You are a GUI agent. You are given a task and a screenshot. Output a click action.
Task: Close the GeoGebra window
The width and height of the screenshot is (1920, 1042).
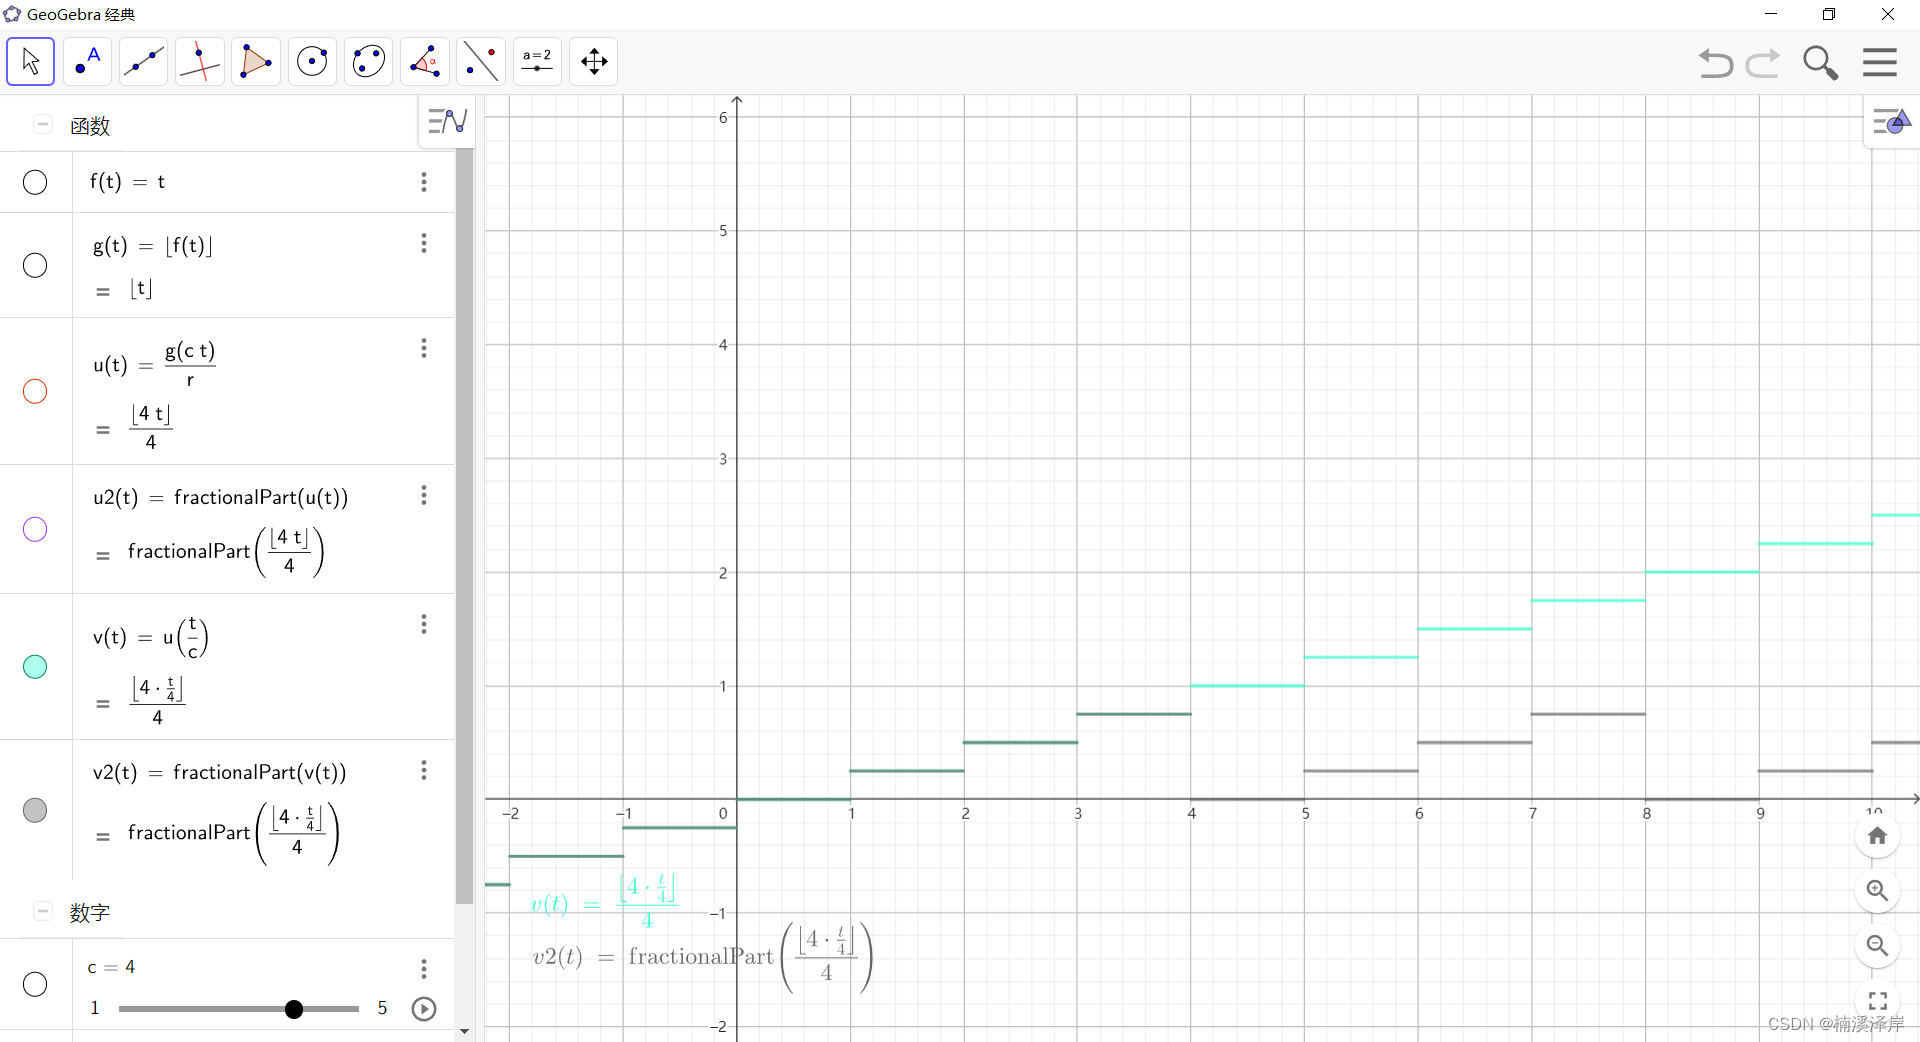(1888, 14)
